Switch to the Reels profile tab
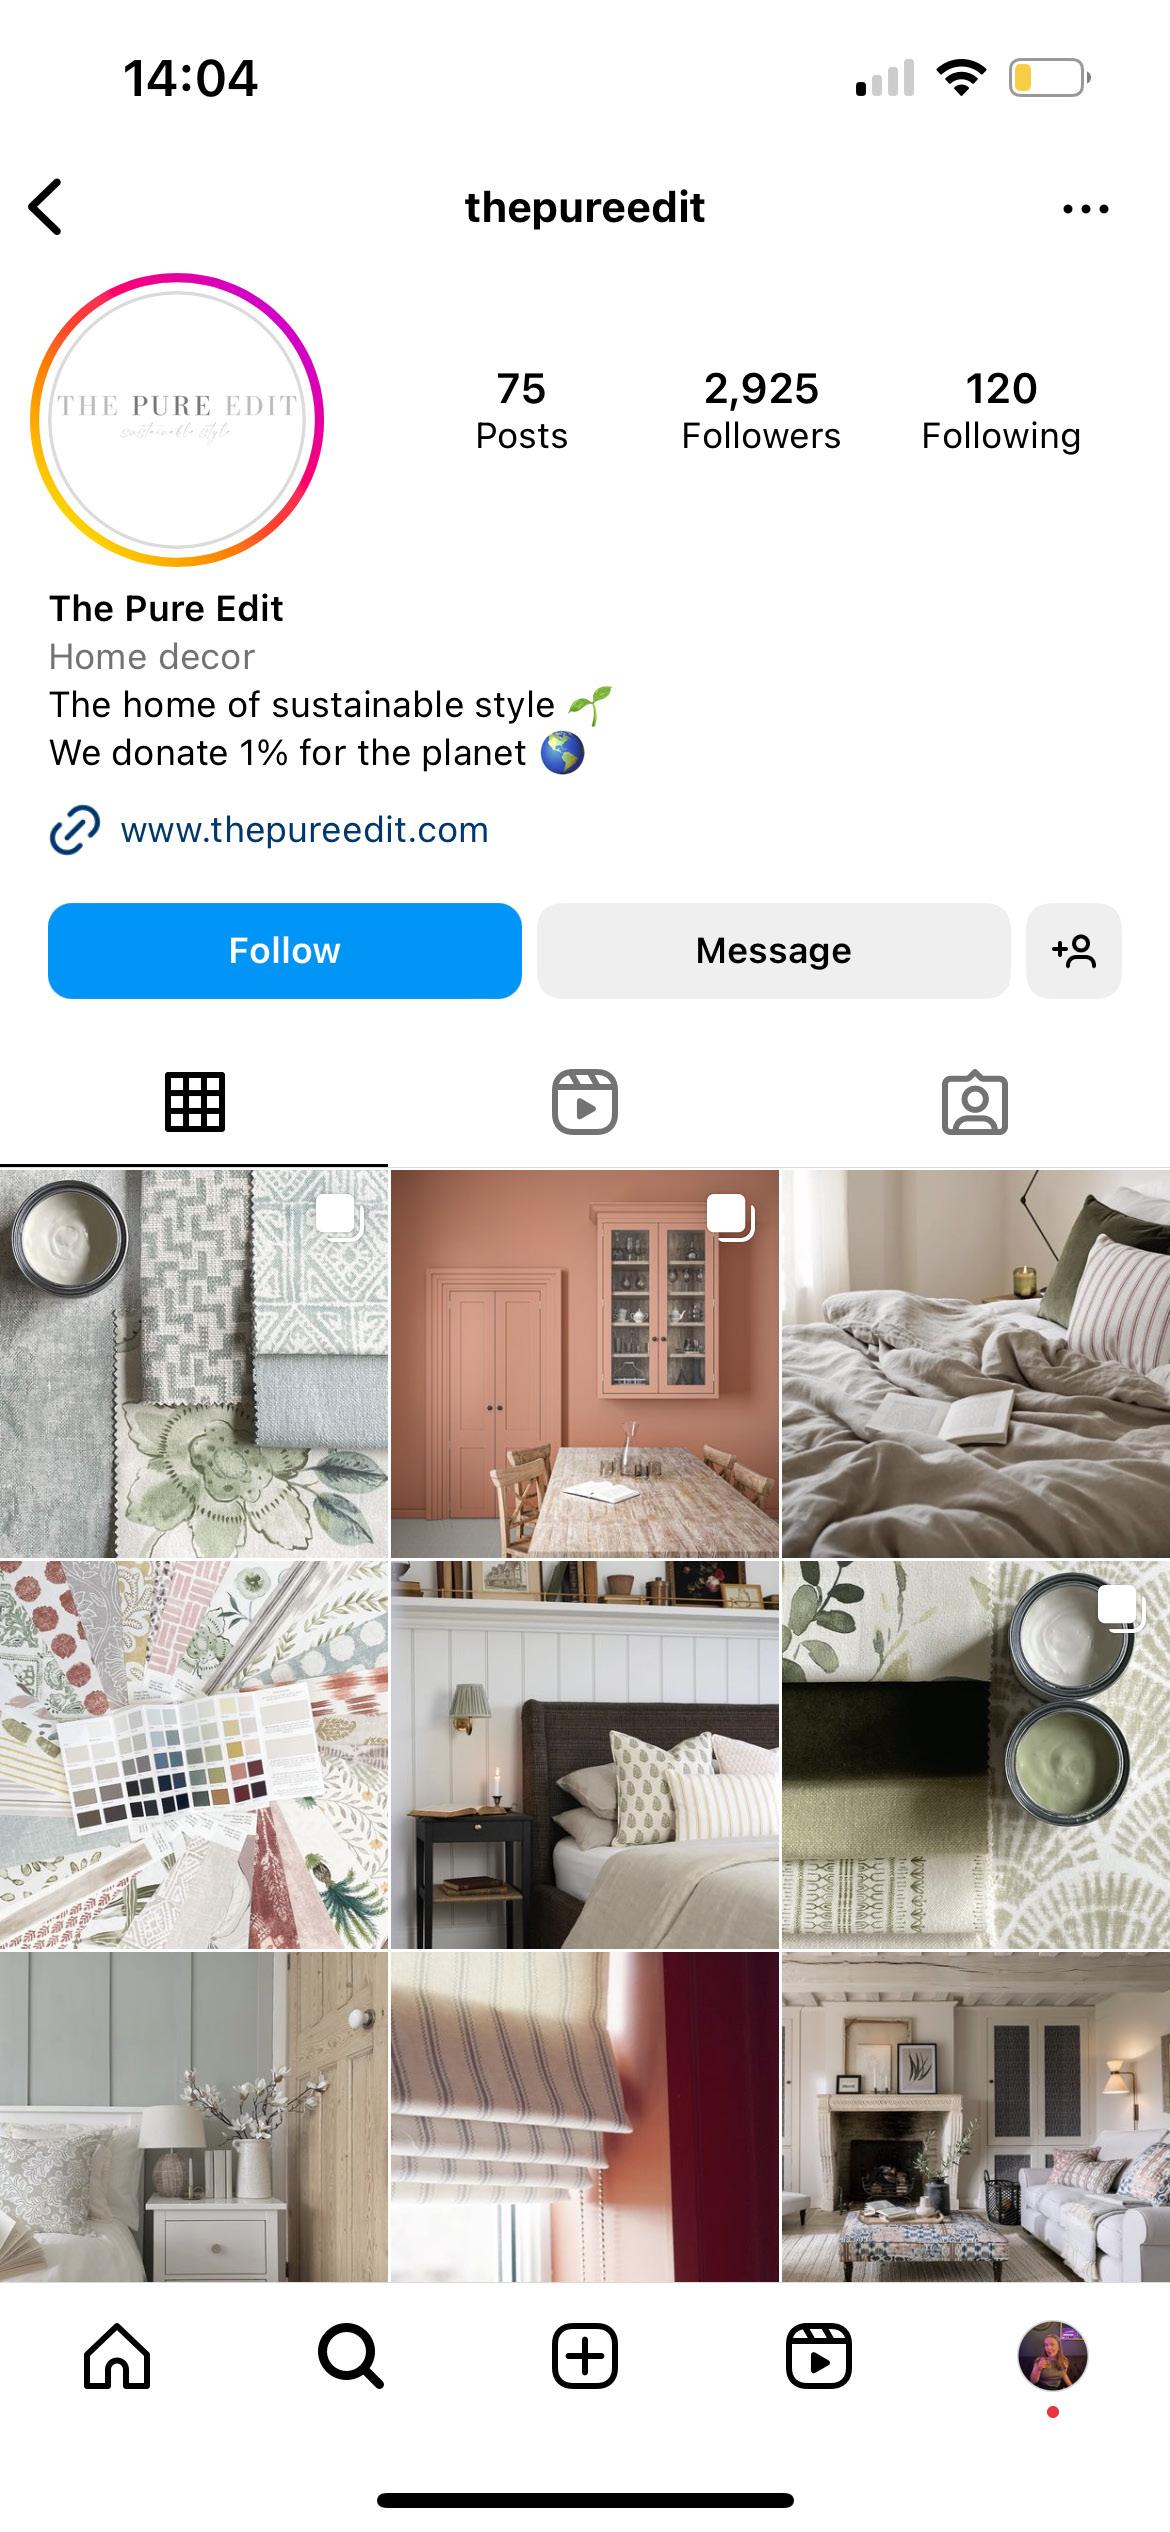1170x2532 pixels. tap(585, 1102)
